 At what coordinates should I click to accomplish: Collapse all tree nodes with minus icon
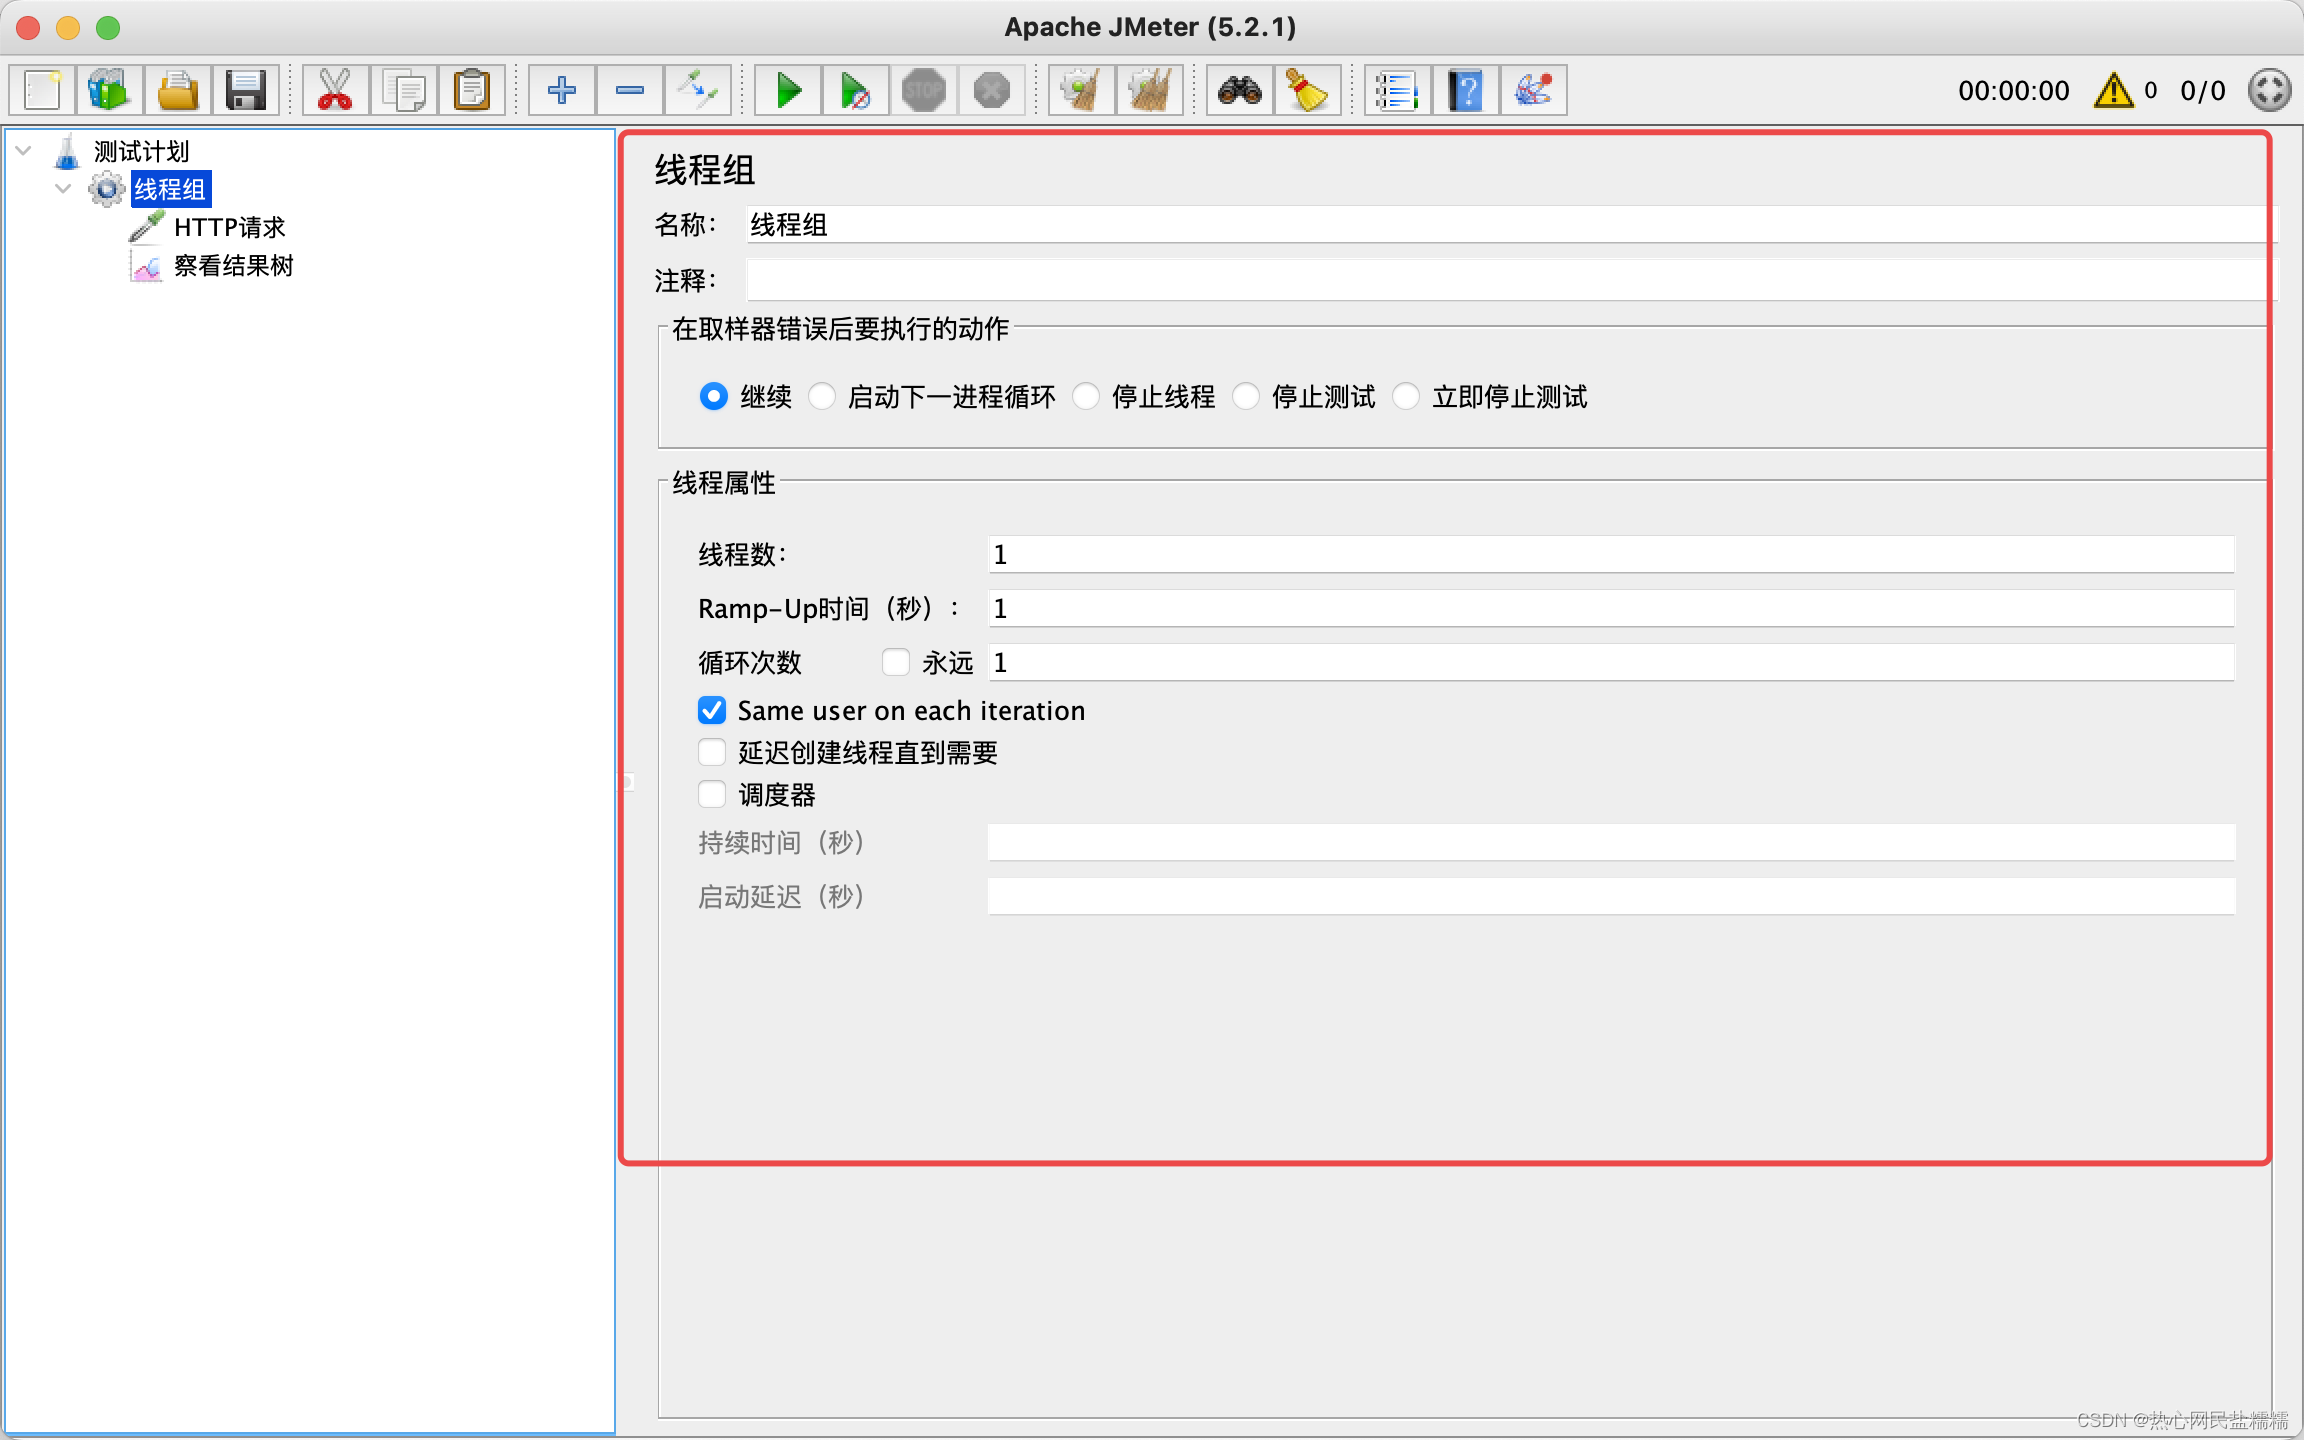pos(630,90)
